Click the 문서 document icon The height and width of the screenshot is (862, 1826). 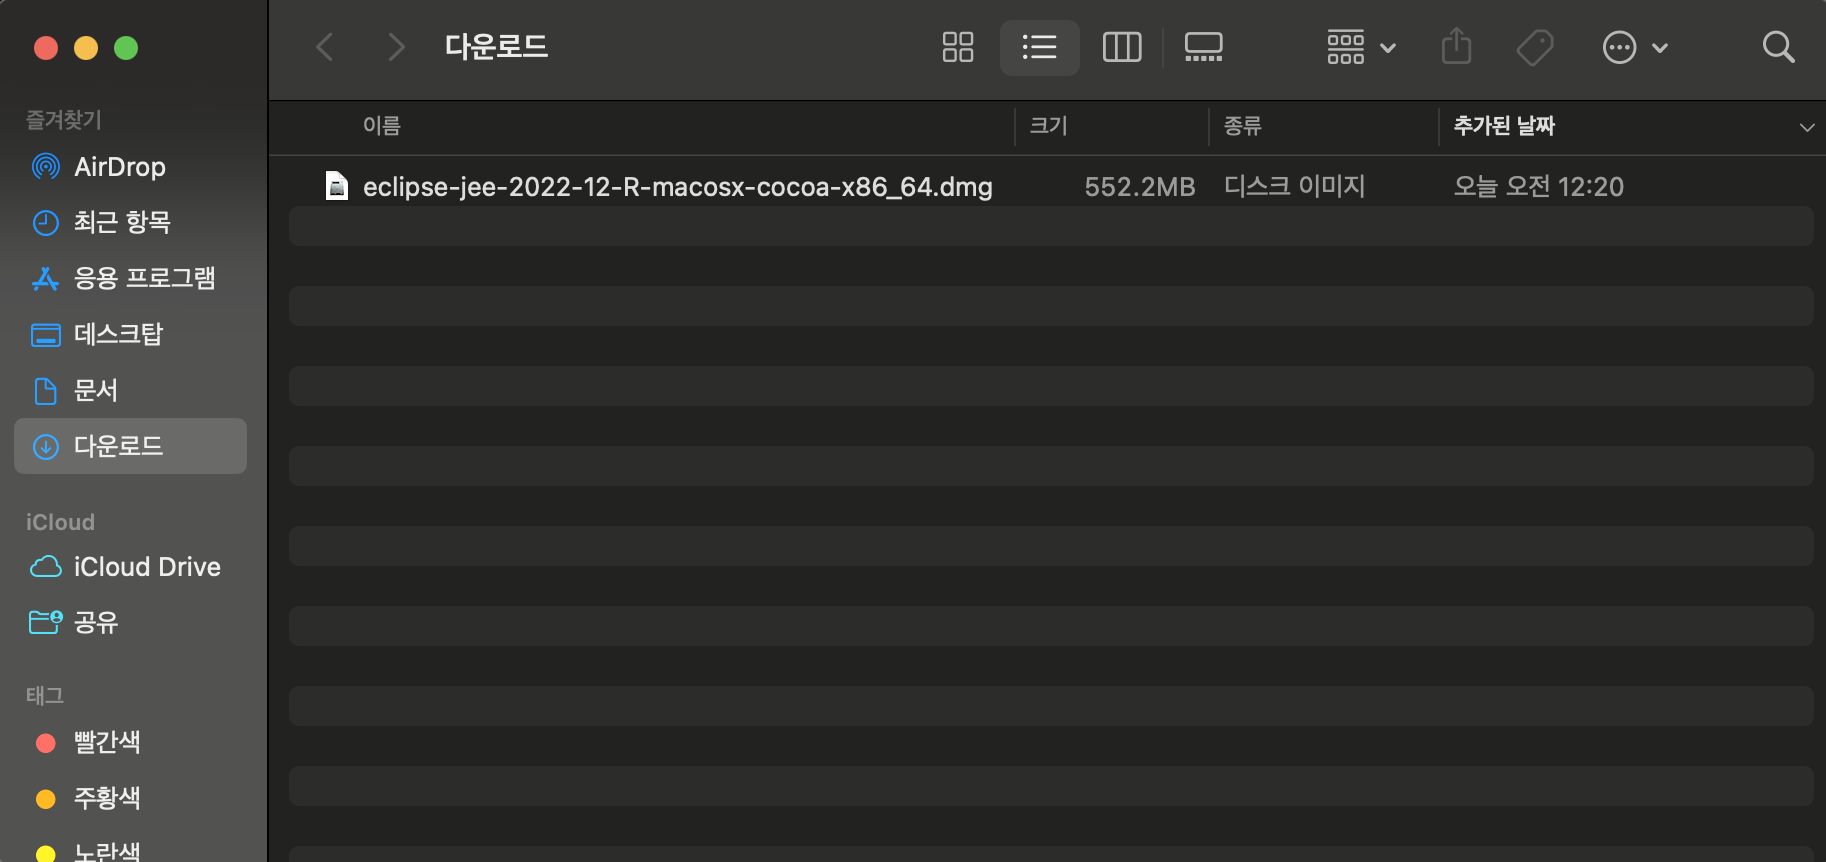pos(46,391)
